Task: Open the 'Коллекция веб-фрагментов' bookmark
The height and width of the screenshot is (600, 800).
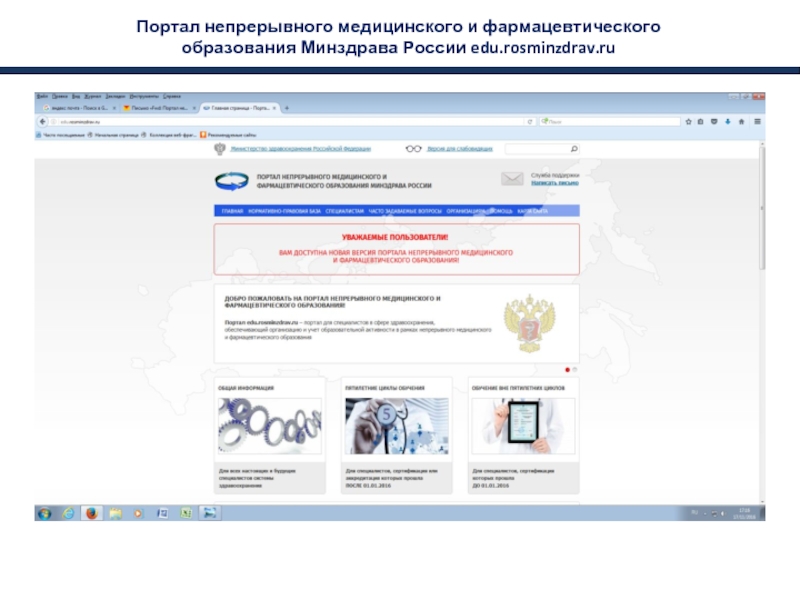Action: point(169,135)
